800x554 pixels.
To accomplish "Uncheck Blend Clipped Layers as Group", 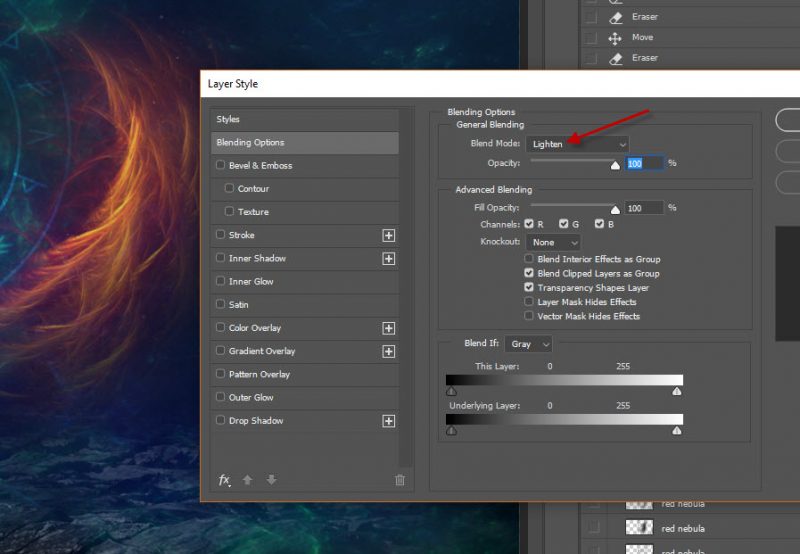I will (529, 273).
